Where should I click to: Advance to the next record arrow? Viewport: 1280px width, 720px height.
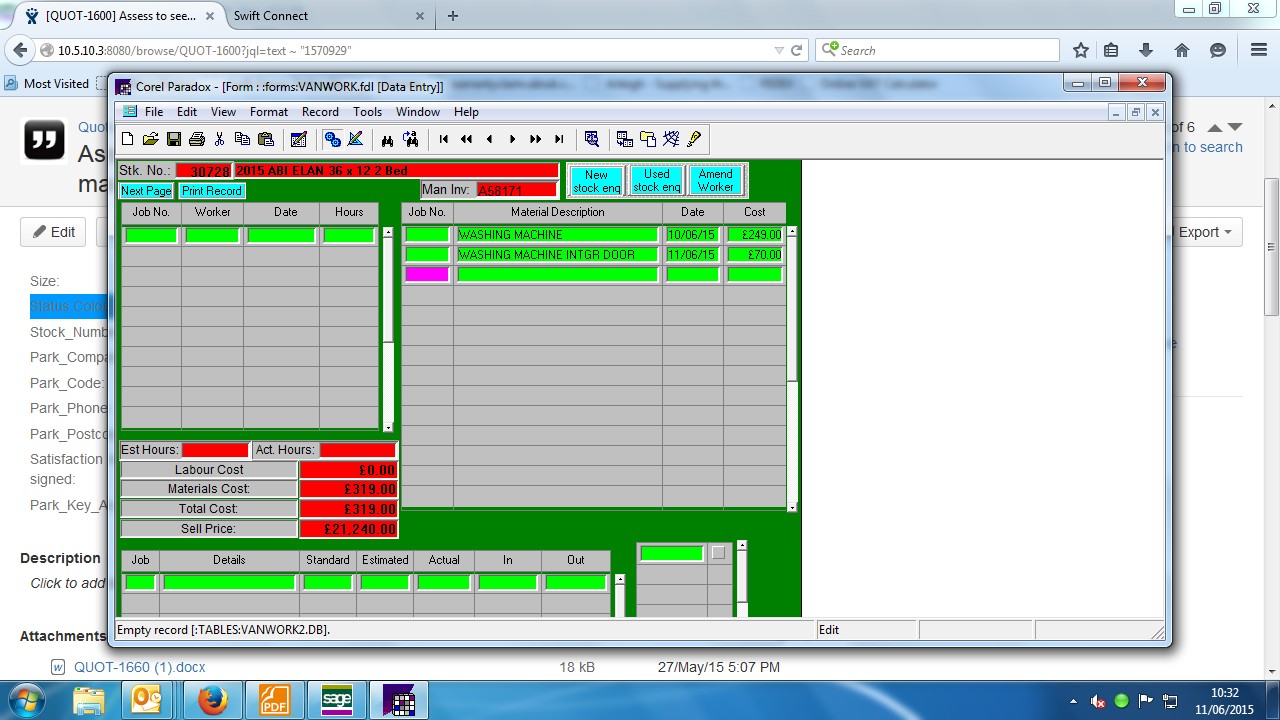point(512,139)
